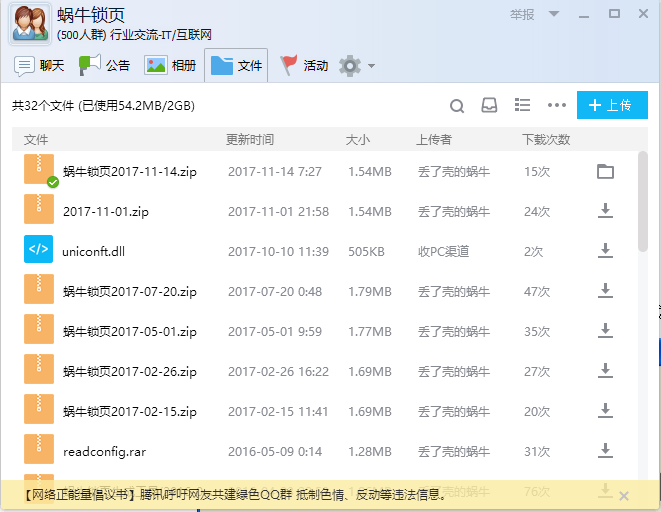Maximize the group window
This screenshot has width=661, height=512.
point(614,14)
